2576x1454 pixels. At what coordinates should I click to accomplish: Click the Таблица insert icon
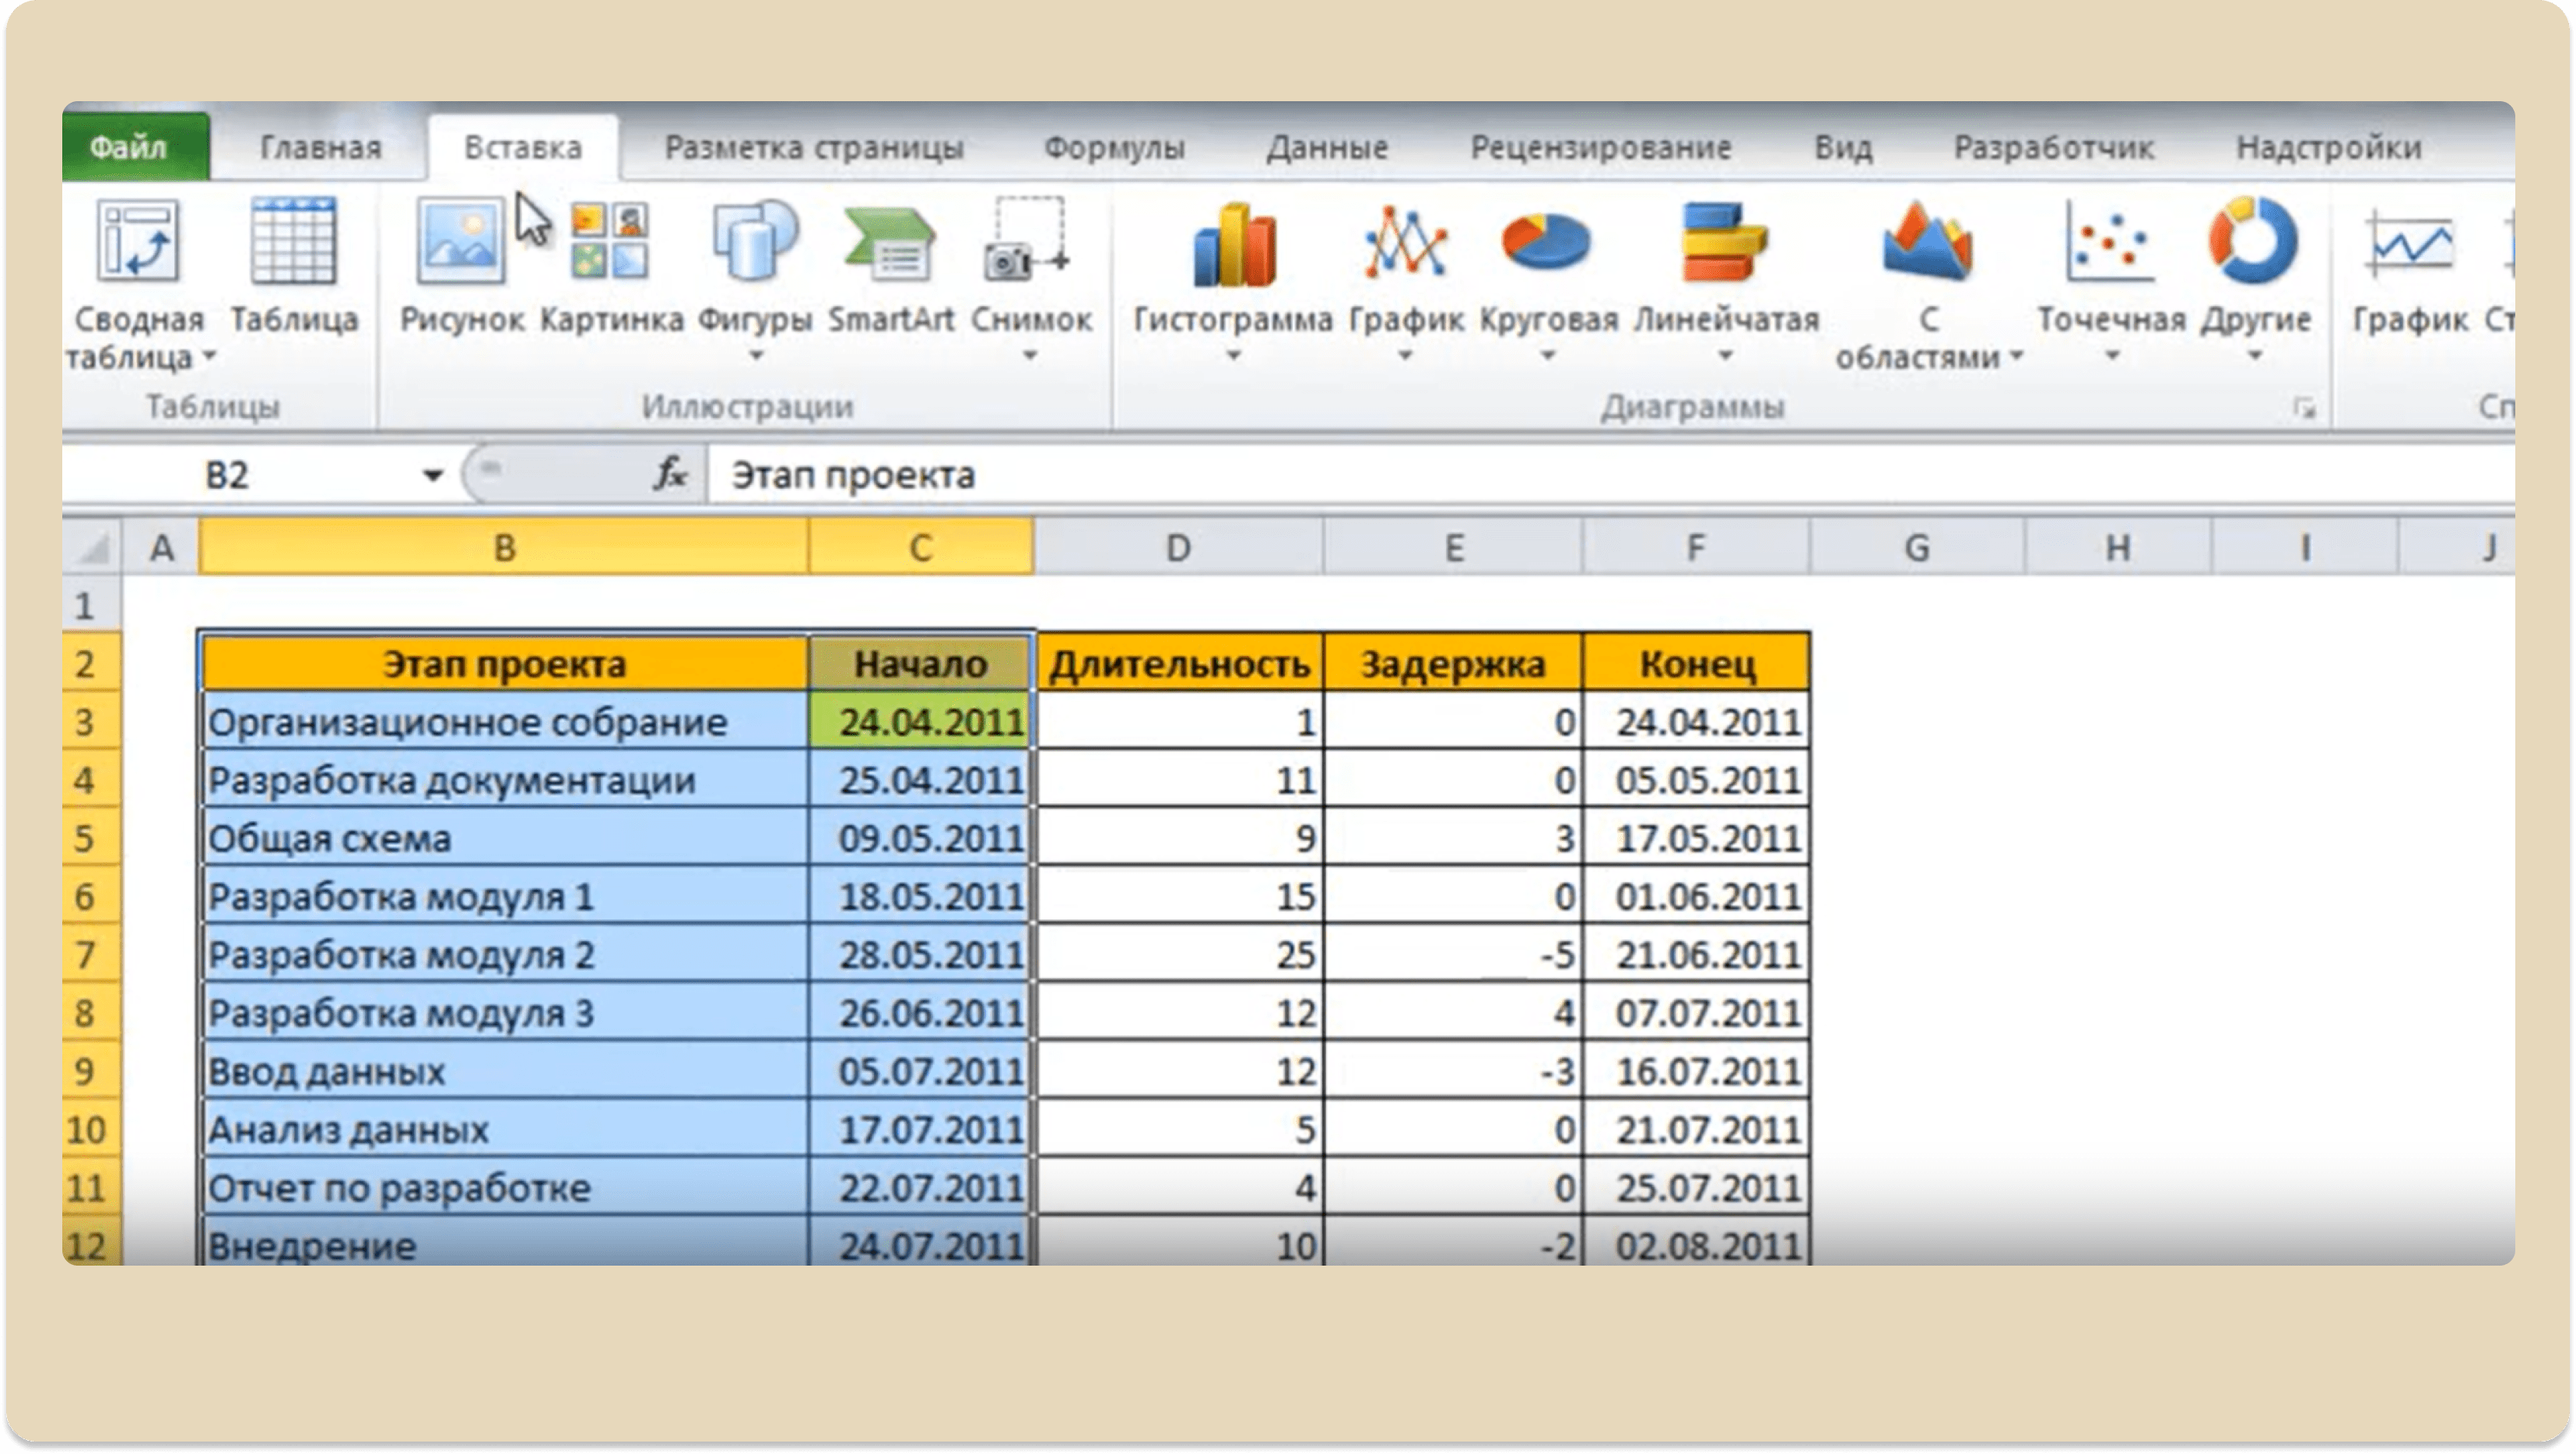[293, 241]
